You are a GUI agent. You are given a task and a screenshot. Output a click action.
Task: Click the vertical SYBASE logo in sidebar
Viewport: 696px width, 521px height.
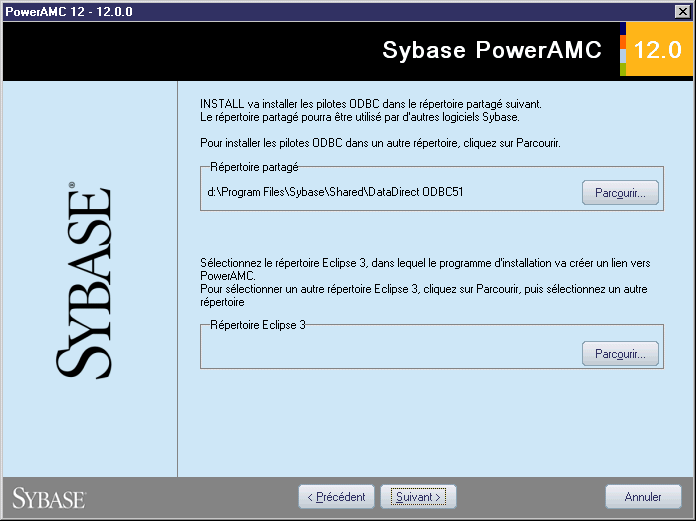[83, 280]
